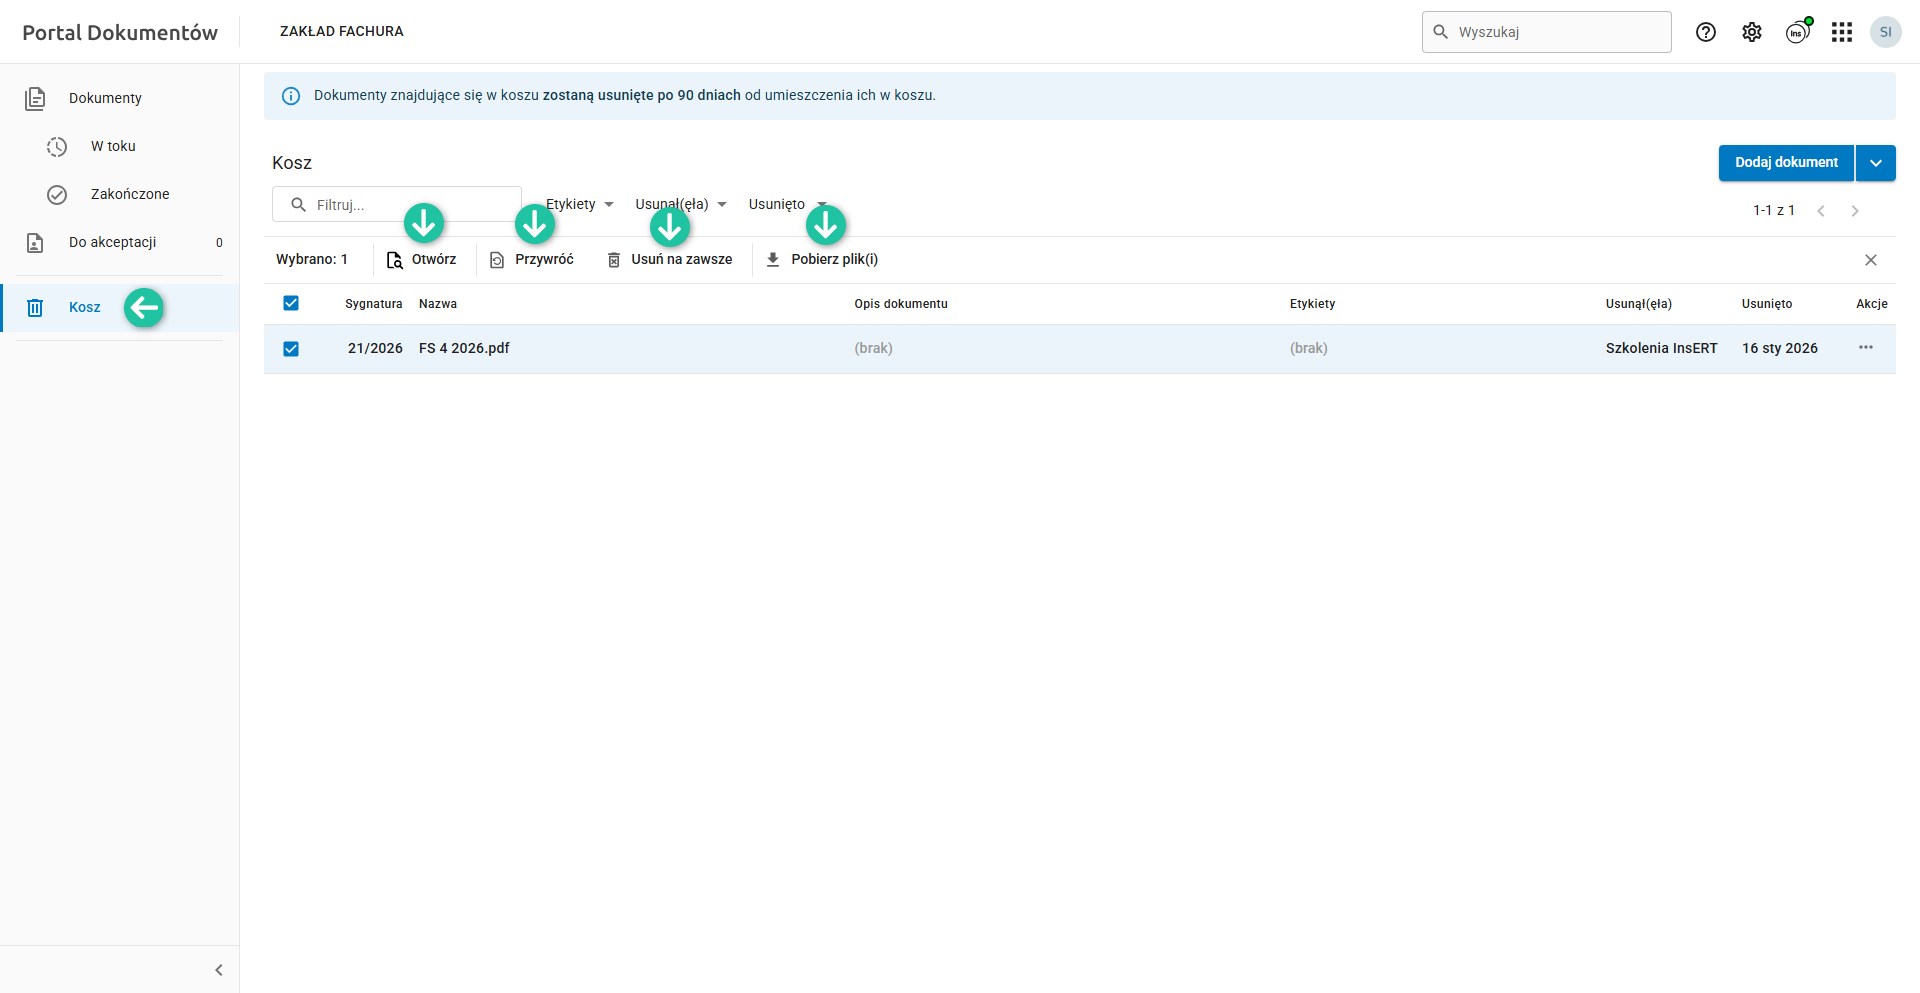Open the Dodaj dokument arrow dropdown

coord(1876,163)
